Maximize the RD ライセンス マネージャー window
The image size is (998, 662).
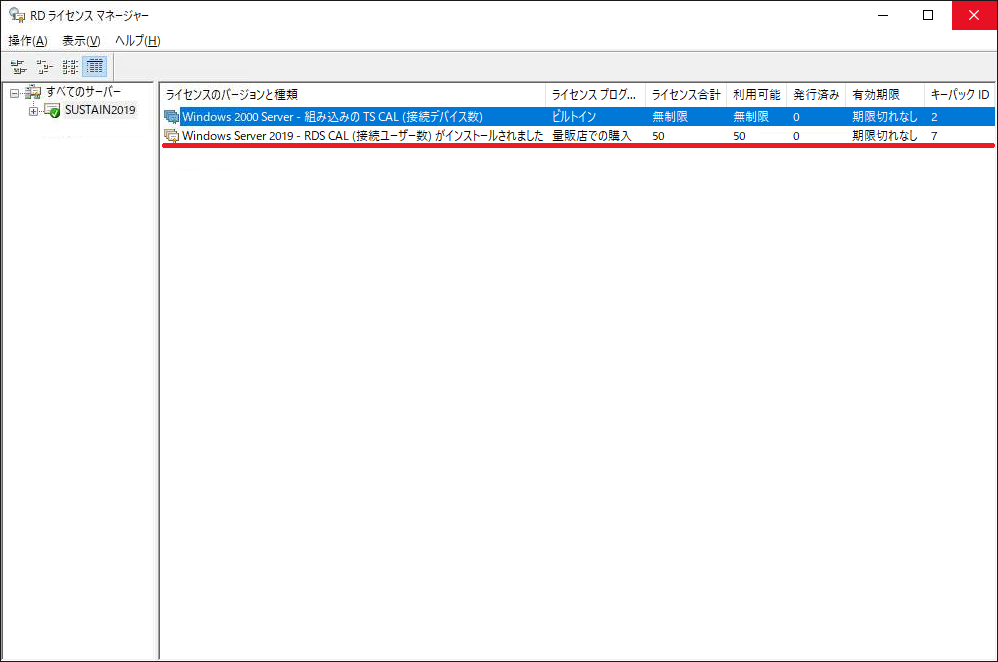click(x=928, y=15)
